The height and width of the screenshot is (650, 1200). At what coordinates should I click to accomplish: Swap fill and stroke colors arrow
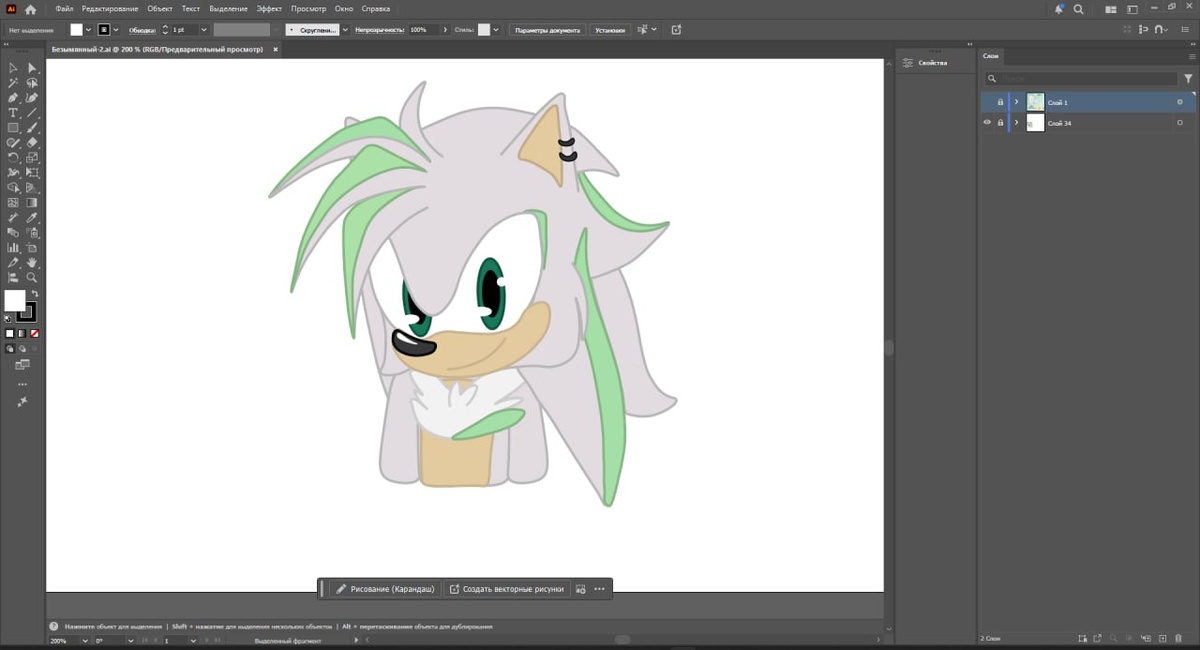[34, 293]
